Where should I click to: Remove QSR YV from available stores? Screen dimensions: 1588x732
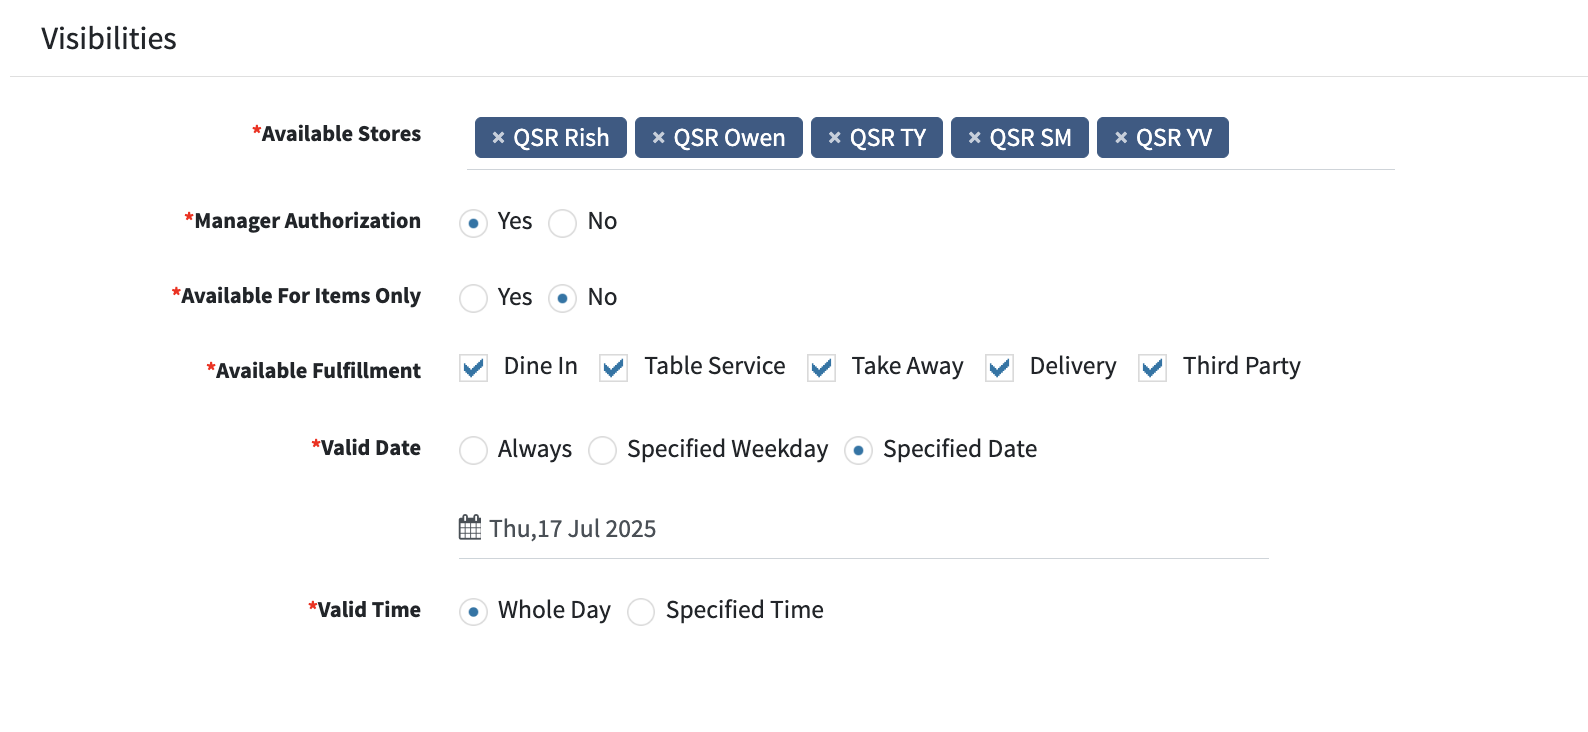pyautogui.click(x=1121, y=138)
